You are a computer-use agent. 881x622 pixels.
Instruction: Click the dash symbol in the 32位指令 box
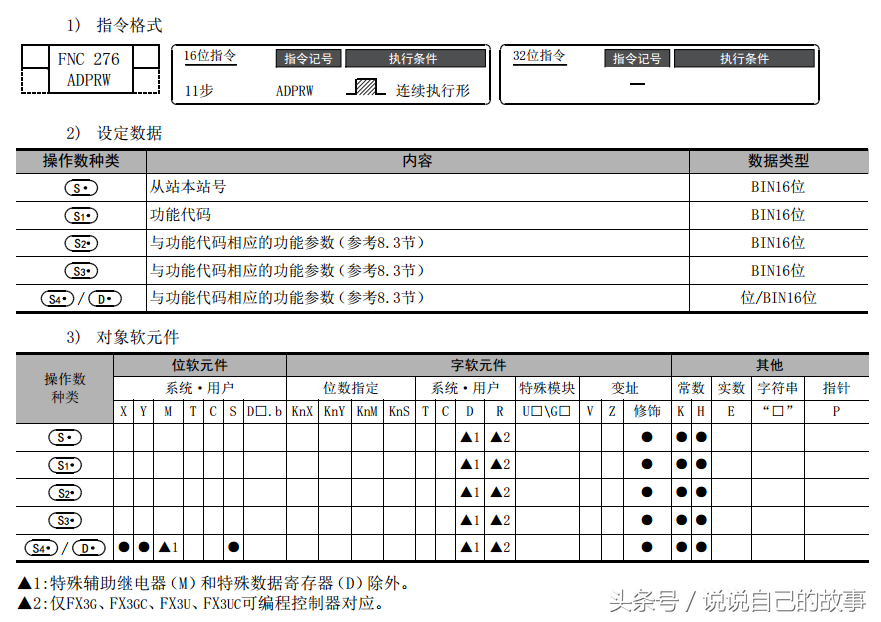(x=637, y=84)
